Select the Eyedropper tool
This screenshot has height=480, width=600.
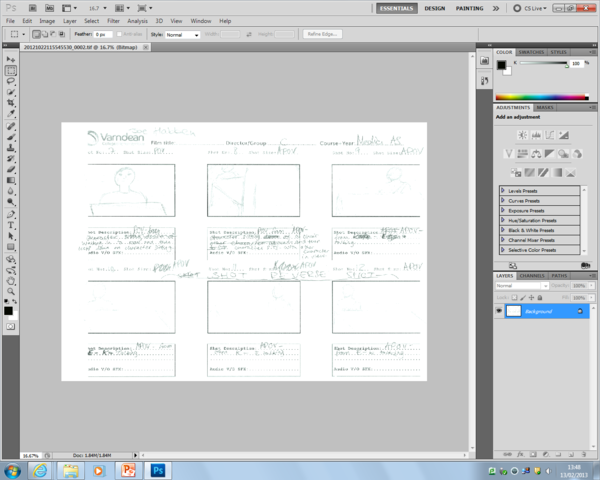[x=11, y=114]
